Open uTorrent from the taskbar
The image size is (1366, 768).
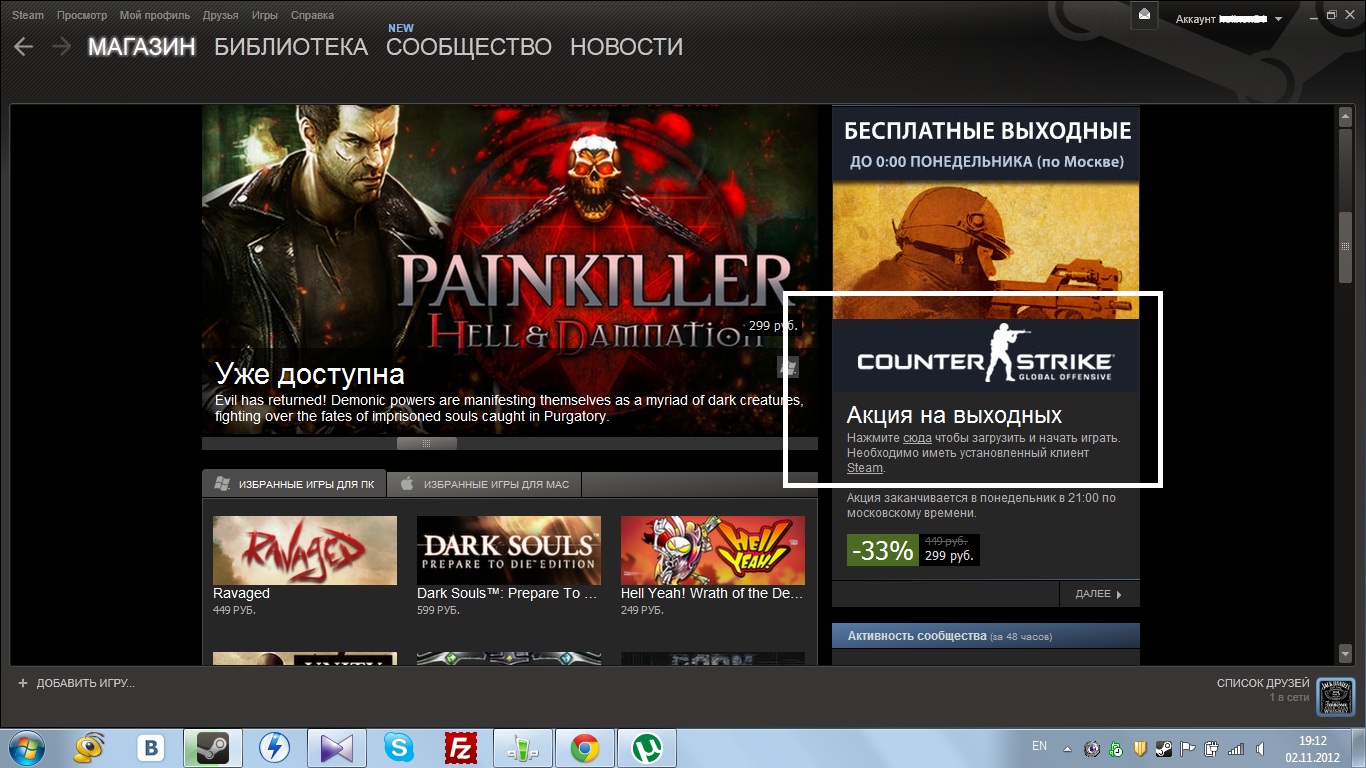point(647,747)
